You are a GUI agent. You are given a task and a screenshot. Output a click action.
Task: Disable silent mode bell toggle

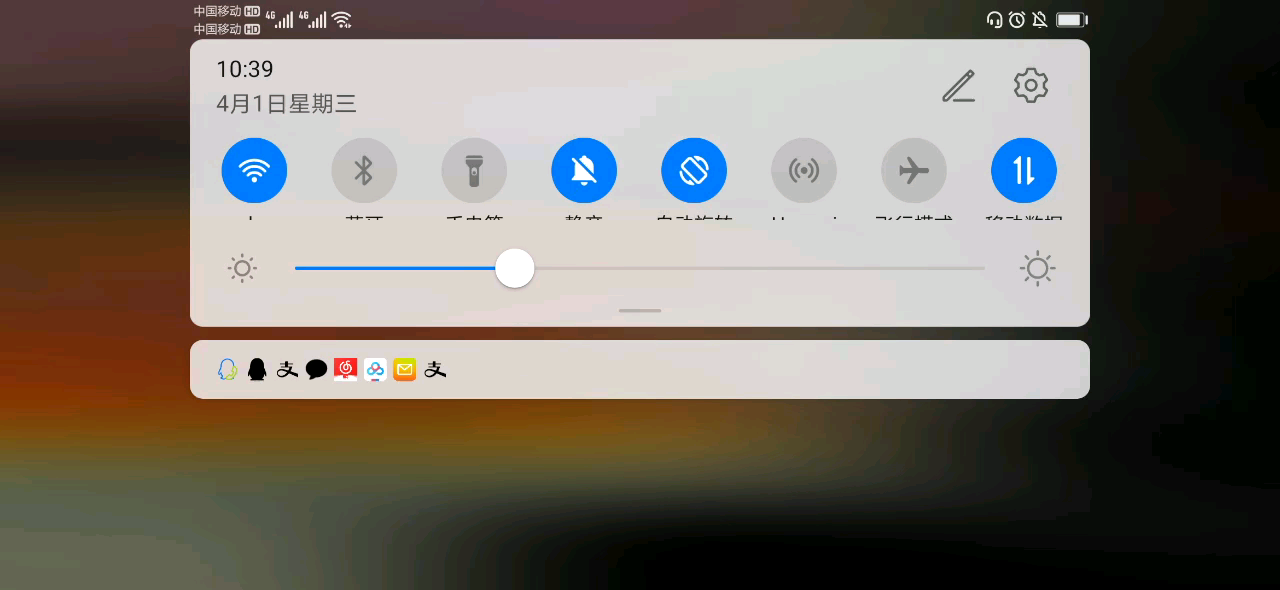tap(584, 170)
